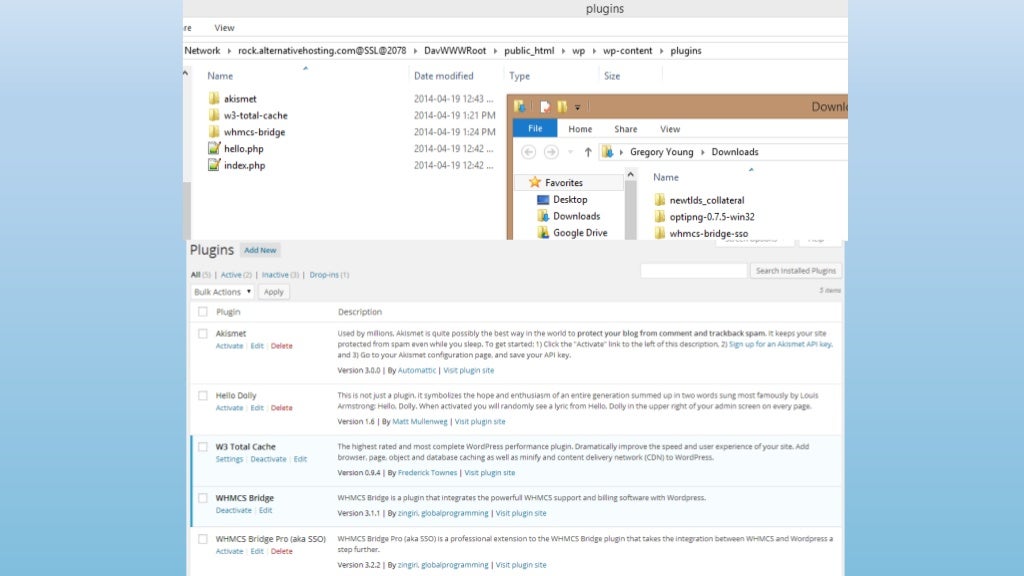Check the WHMCS Bridge checkbox

[x=202, y=498]
